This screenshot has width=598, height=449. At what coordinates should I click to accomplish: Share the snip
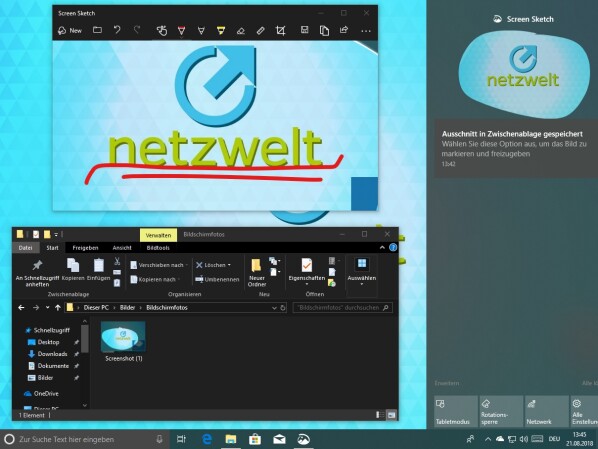[344, 30]
